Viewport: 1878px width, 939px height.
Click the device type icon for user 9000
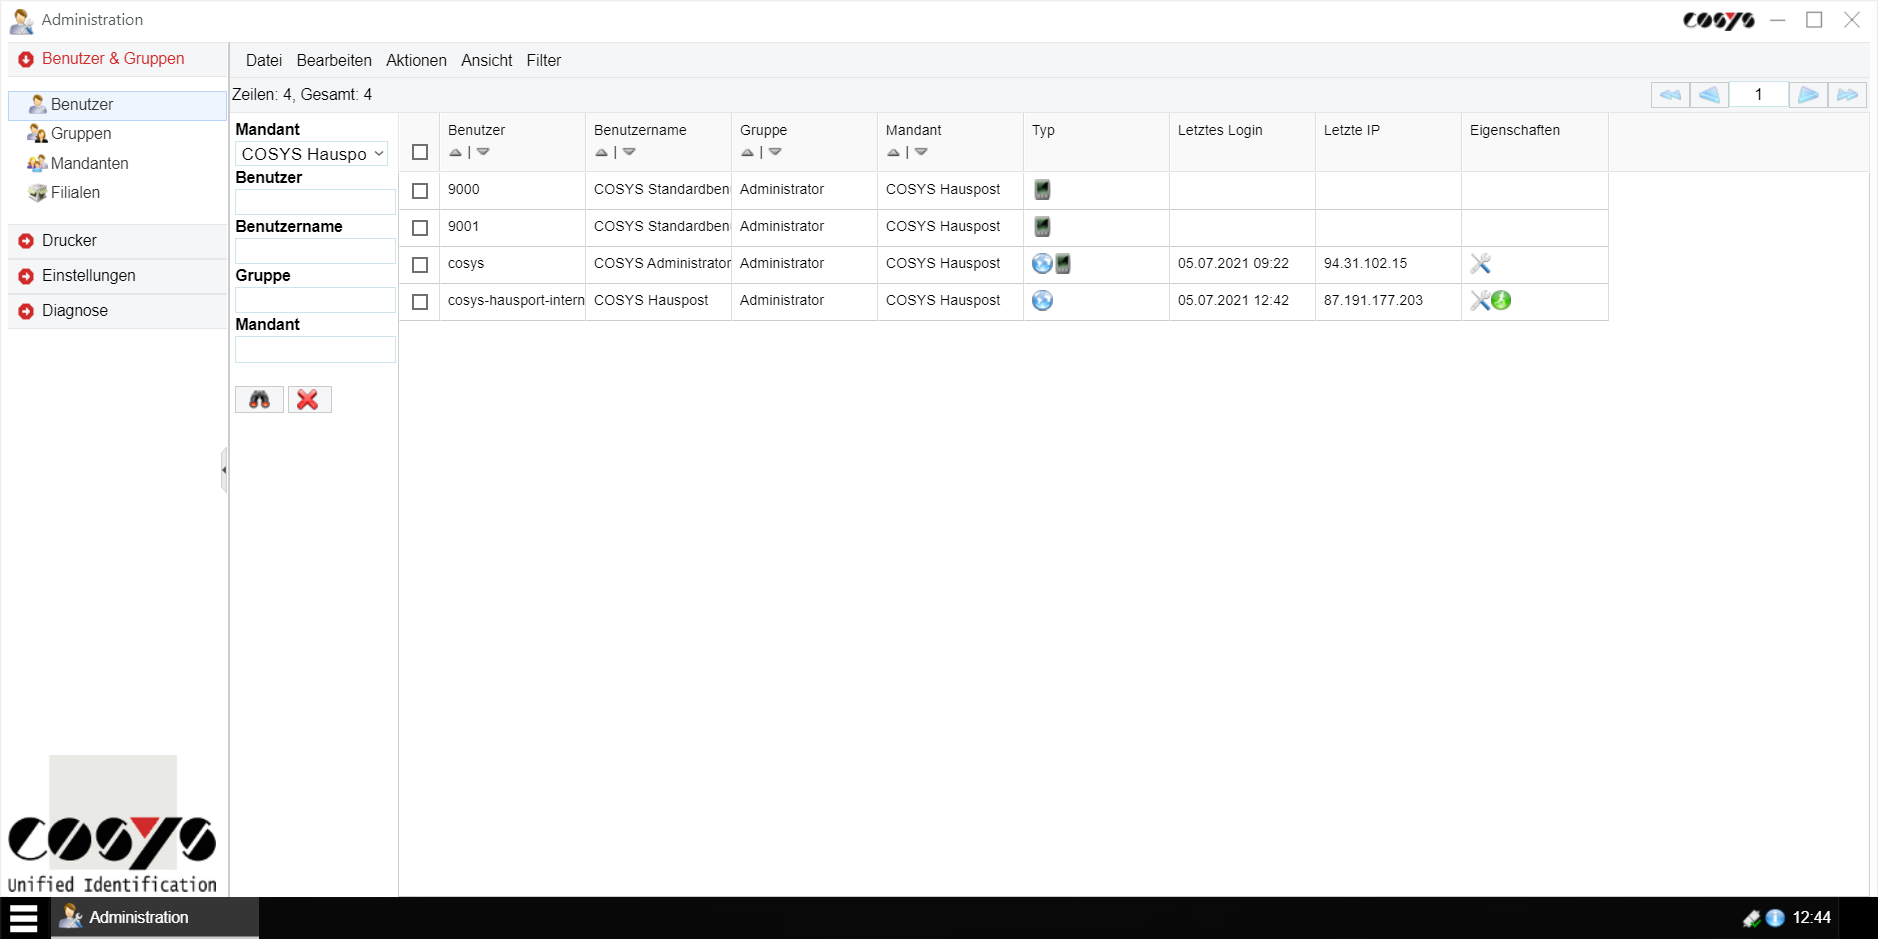tap(1042, 190)
